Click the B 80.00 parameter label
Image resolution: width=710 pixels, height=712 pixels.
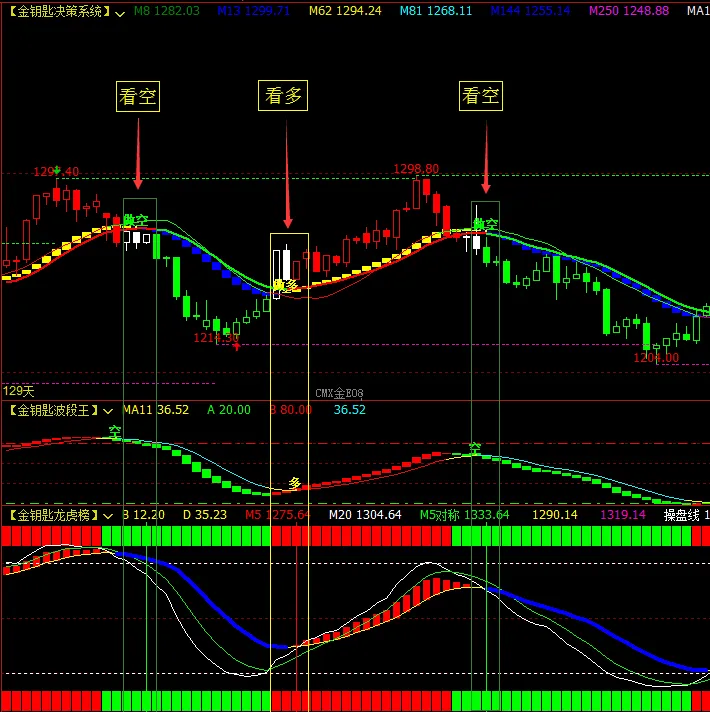coord(291,410)
